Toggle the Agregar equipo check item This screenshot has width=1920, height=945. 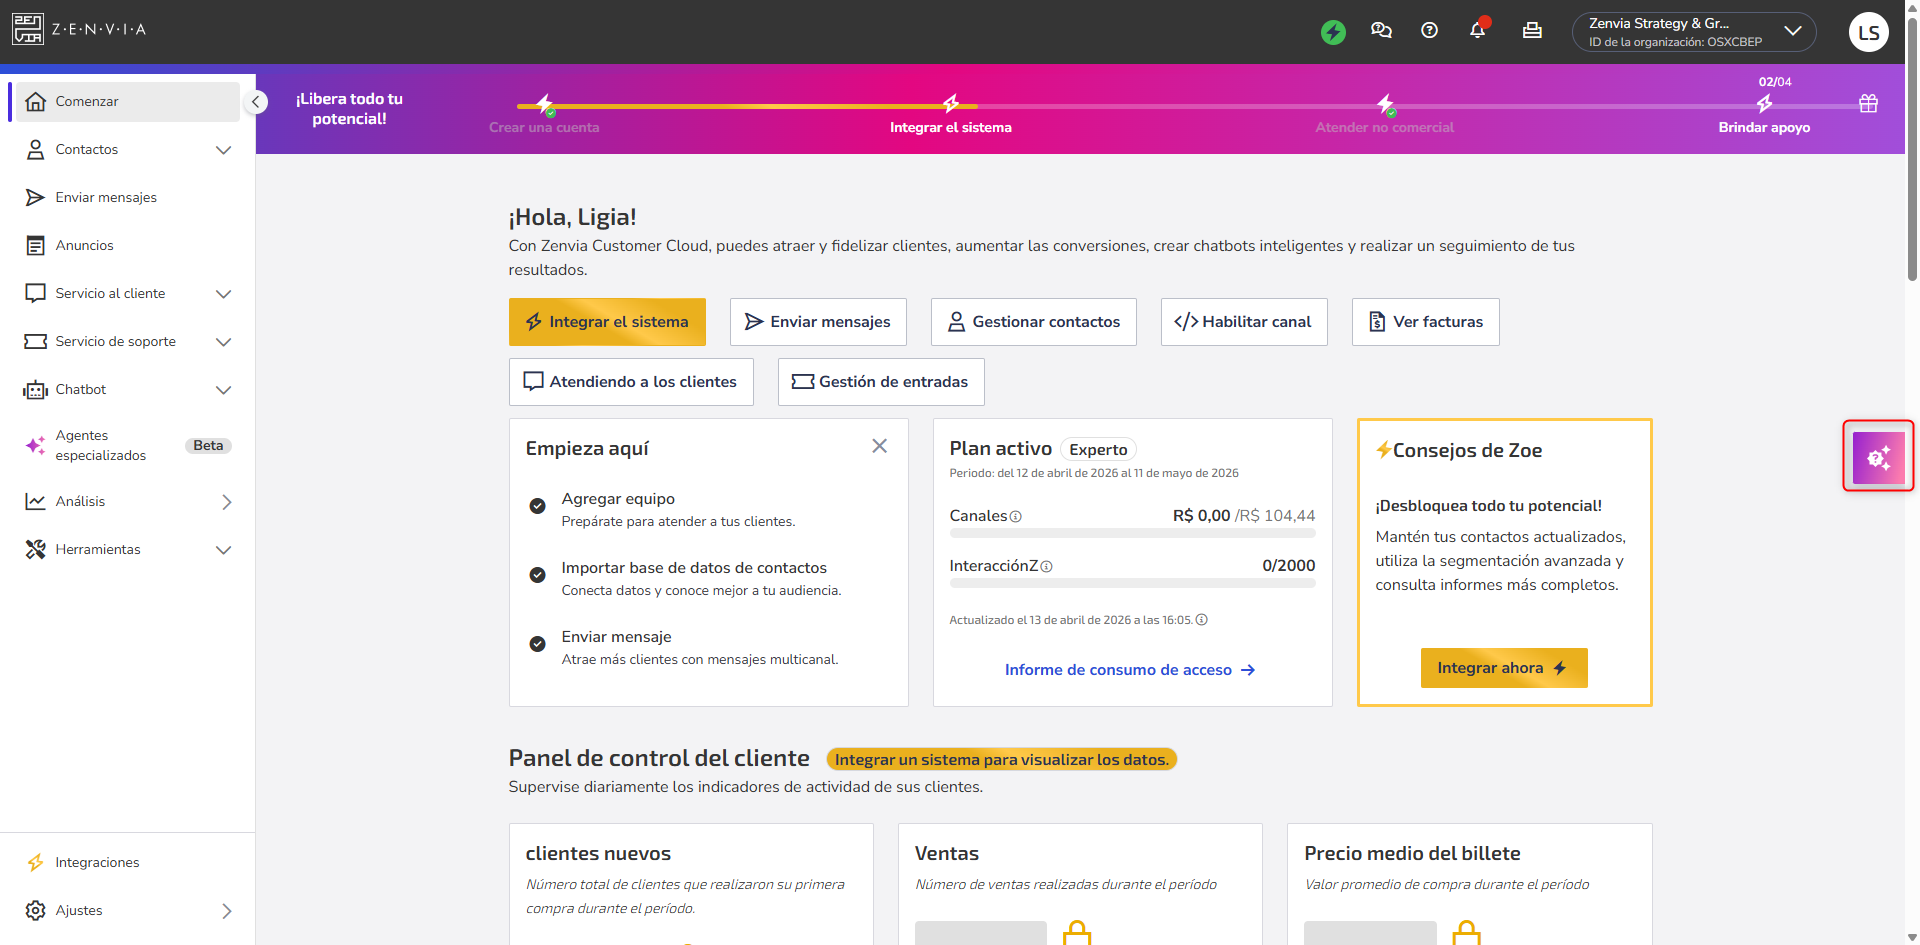[x=537, y=506]
